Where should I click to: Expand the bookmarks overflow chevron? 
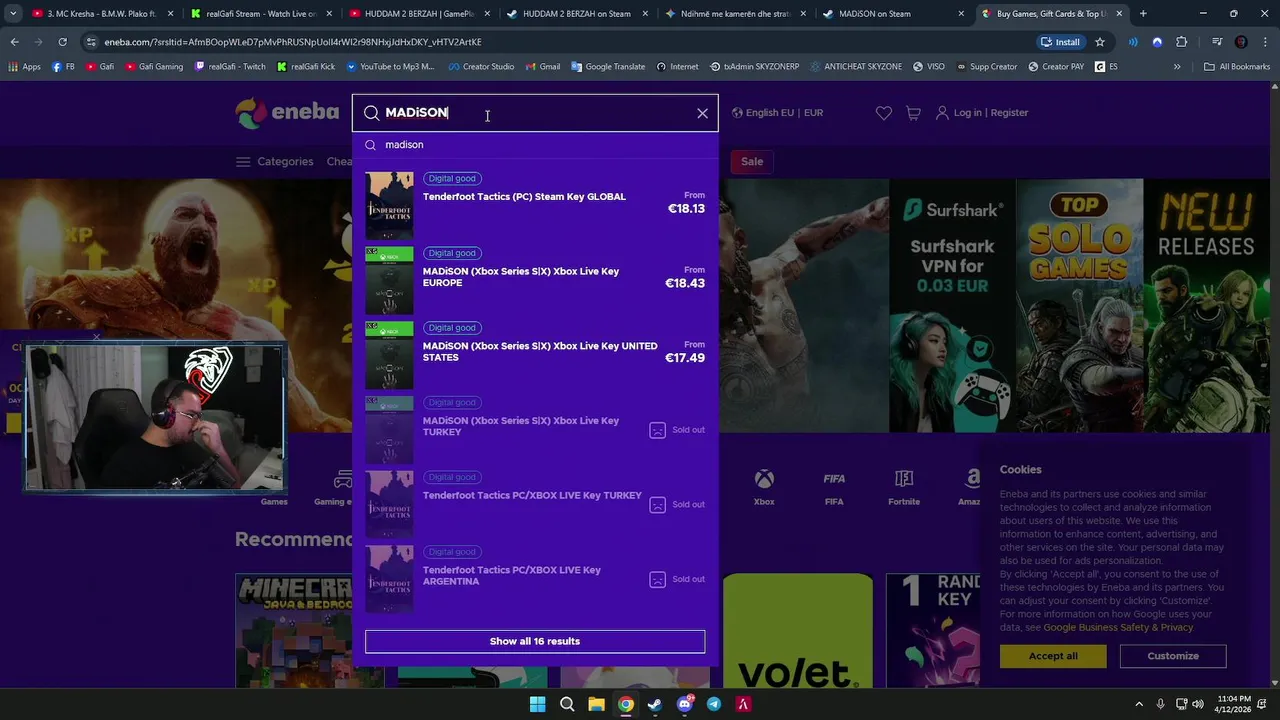point(1177,67)
